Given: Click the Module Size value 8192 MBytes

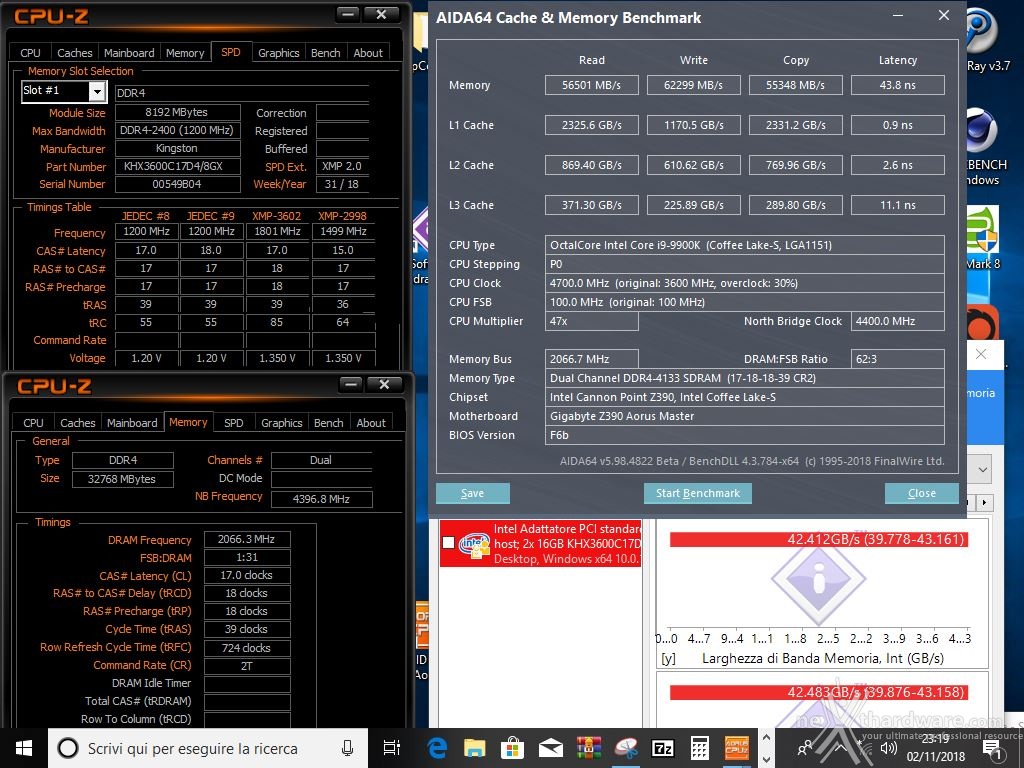Looking at the screenshot, I should pos(178,112).
